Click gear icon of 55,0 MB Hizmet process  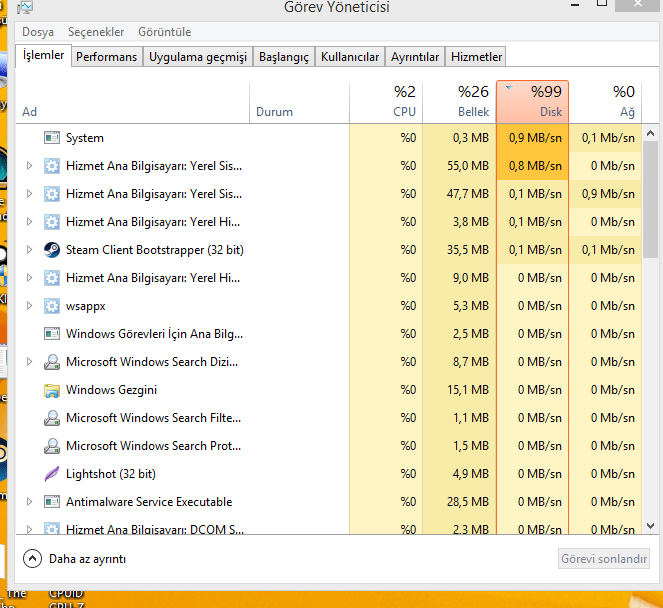tap(52, 166)
